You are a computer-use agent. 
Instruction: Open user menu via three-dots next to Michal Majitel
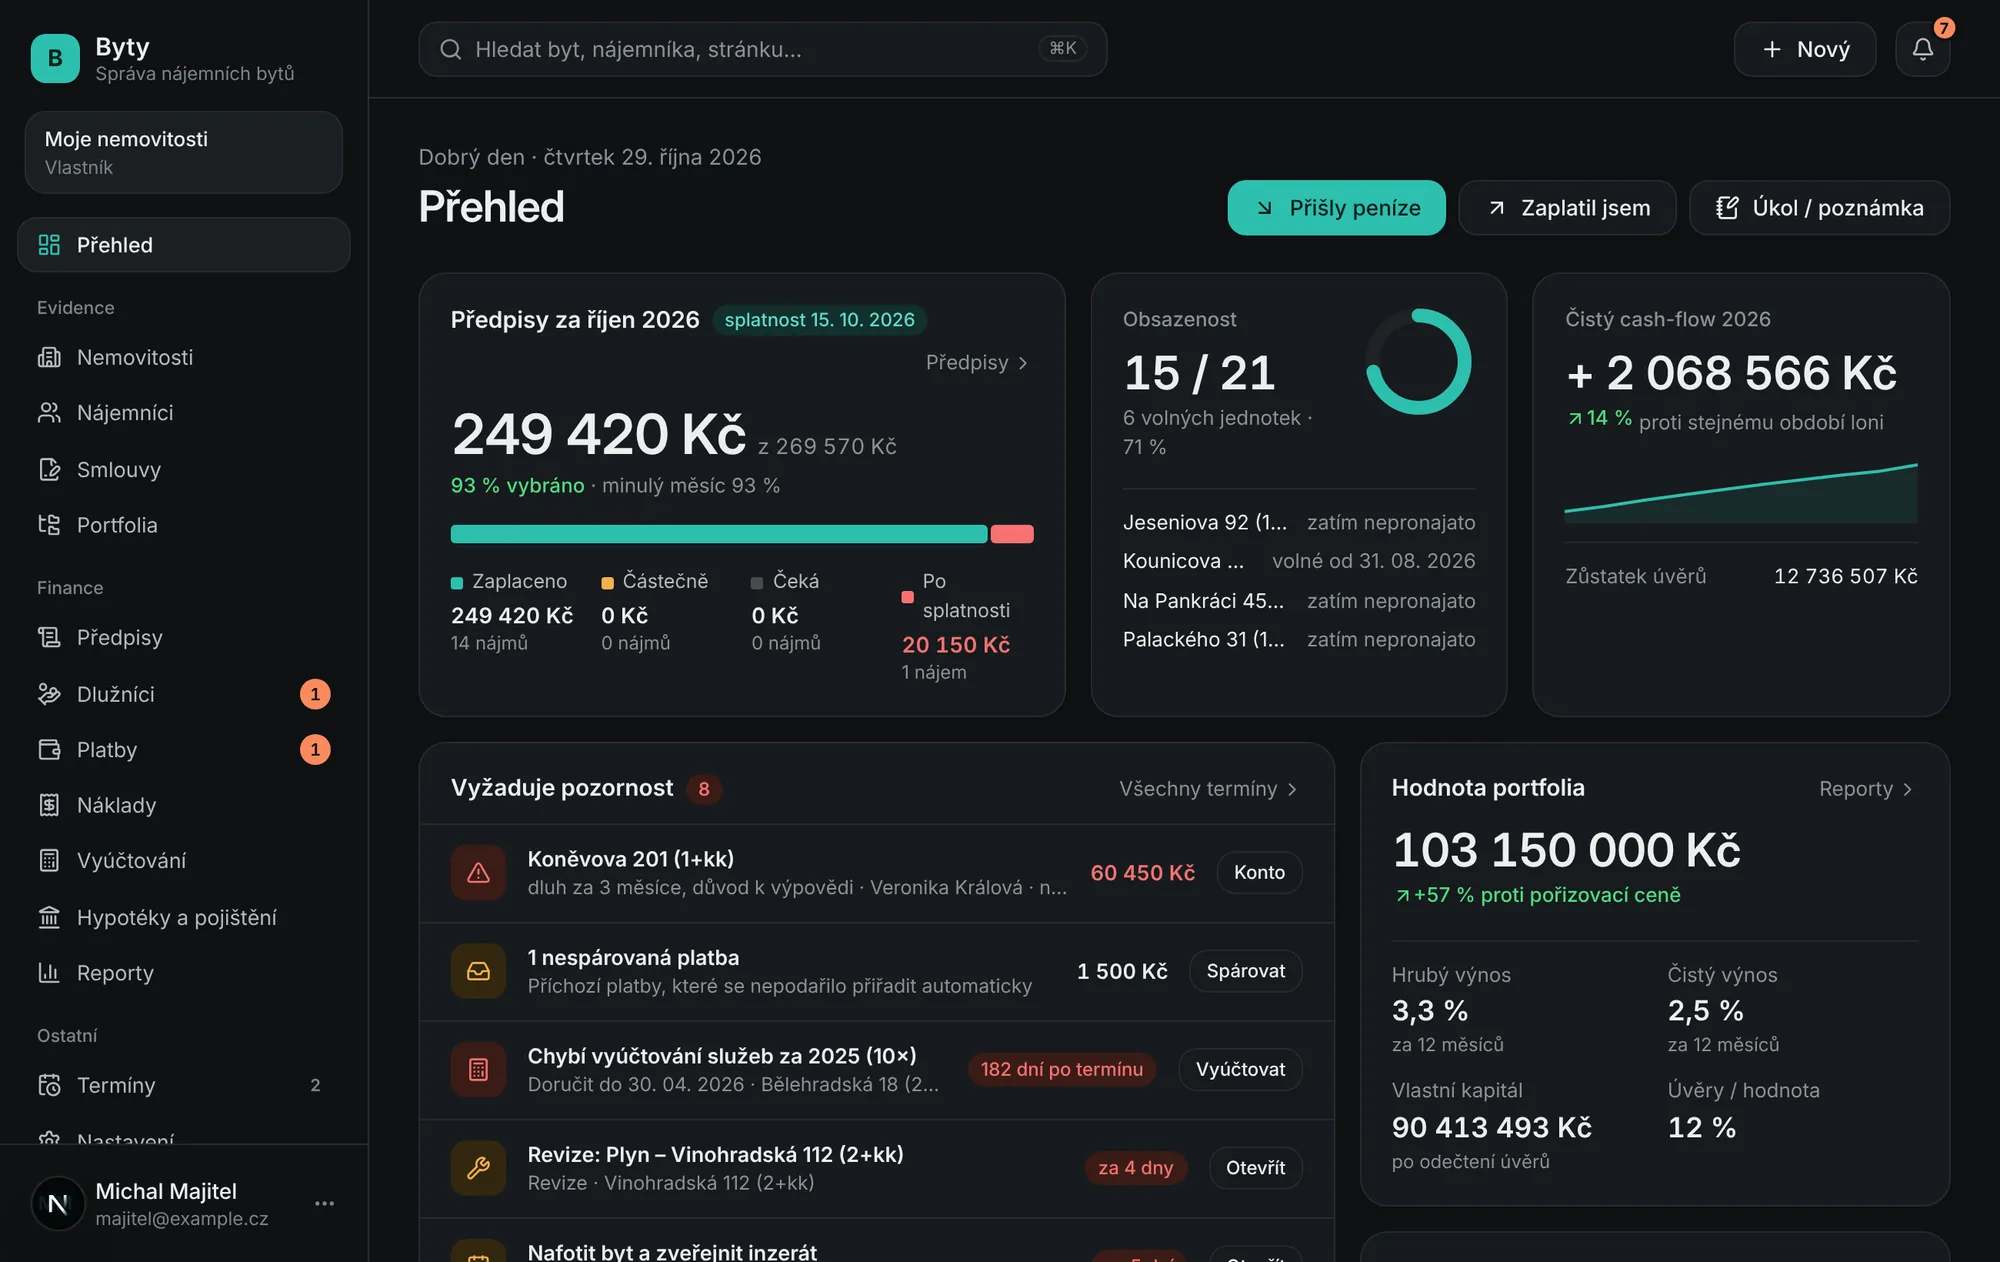(324, 1203)
